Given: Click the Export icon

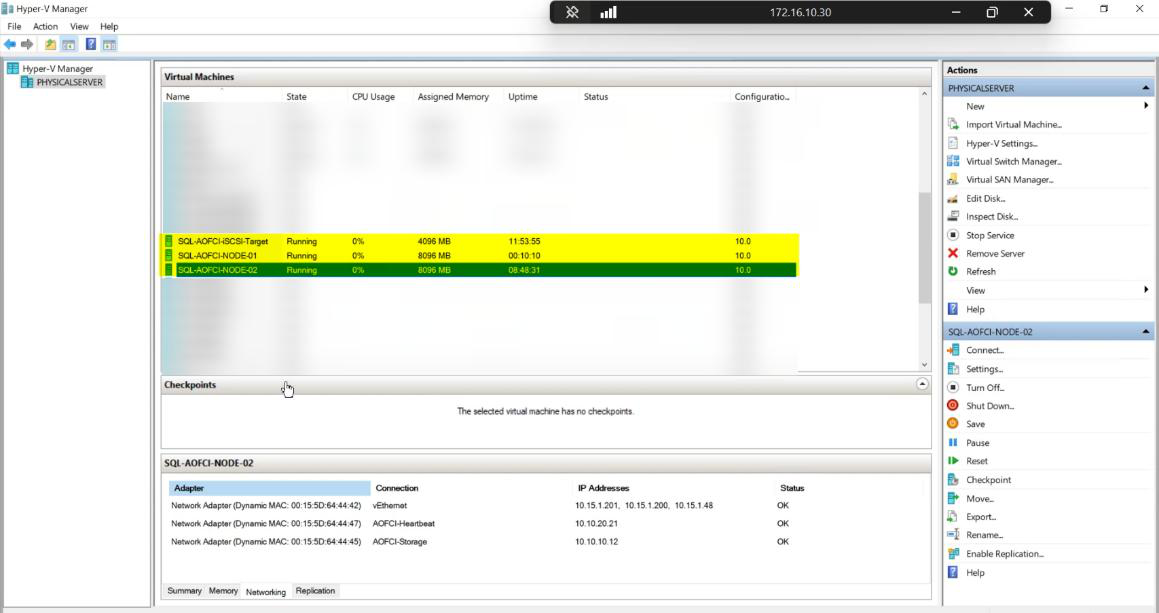Looking at the screenshot, I should [x=953, y=516].
